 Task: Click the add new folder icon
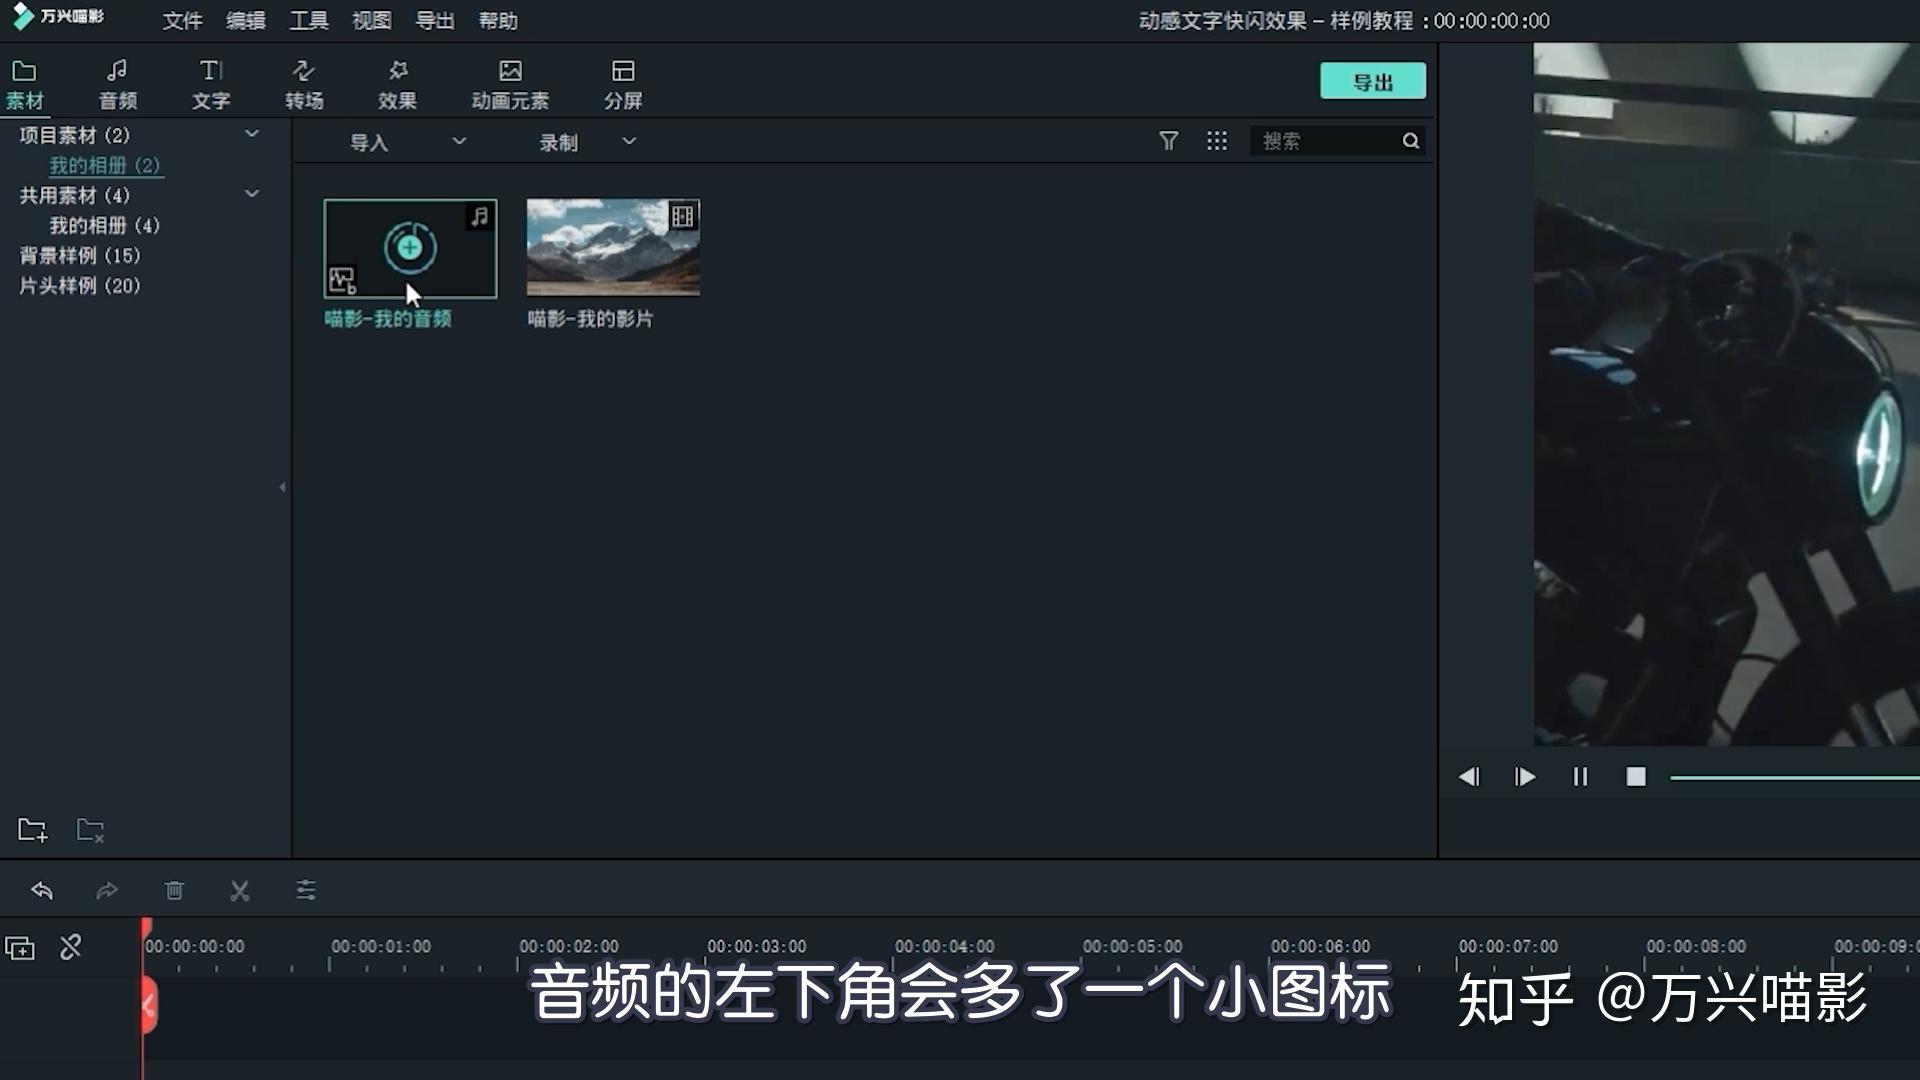tap(32, 830)
